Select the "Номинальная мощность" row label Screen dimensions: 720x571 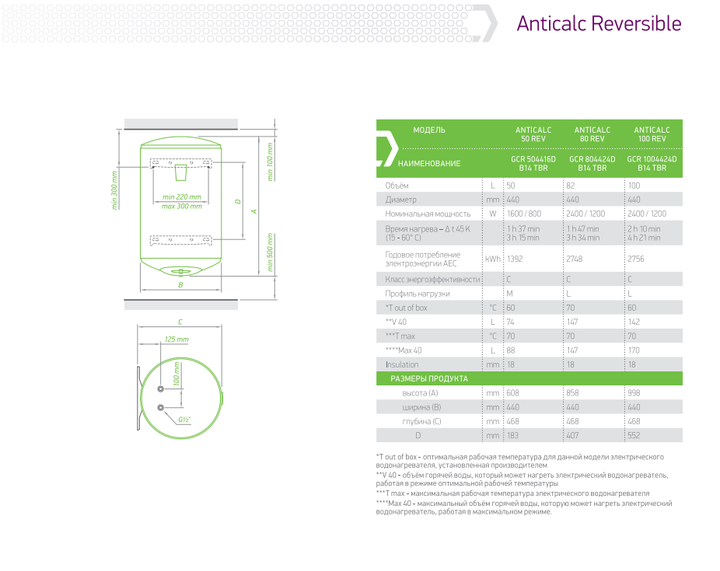pos(428,214)
